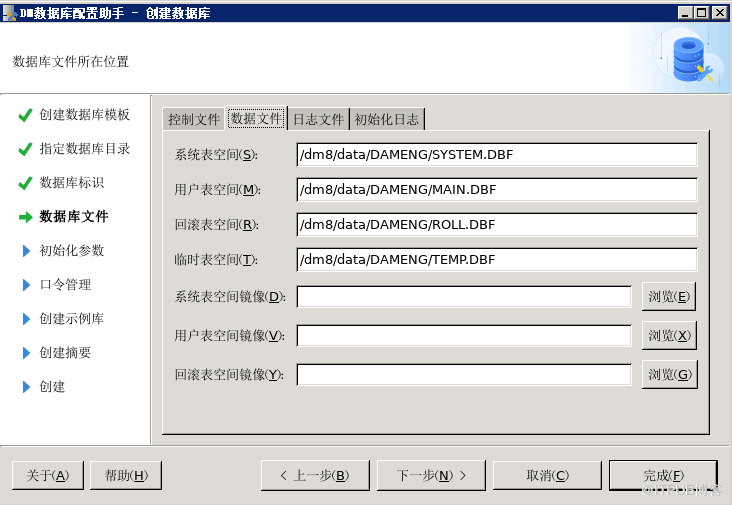Image resolution: width=732 pixels, height=505 pixels.
Task: Click the 数据库文件所在位置 heading
Action: (x=70, y=62)
